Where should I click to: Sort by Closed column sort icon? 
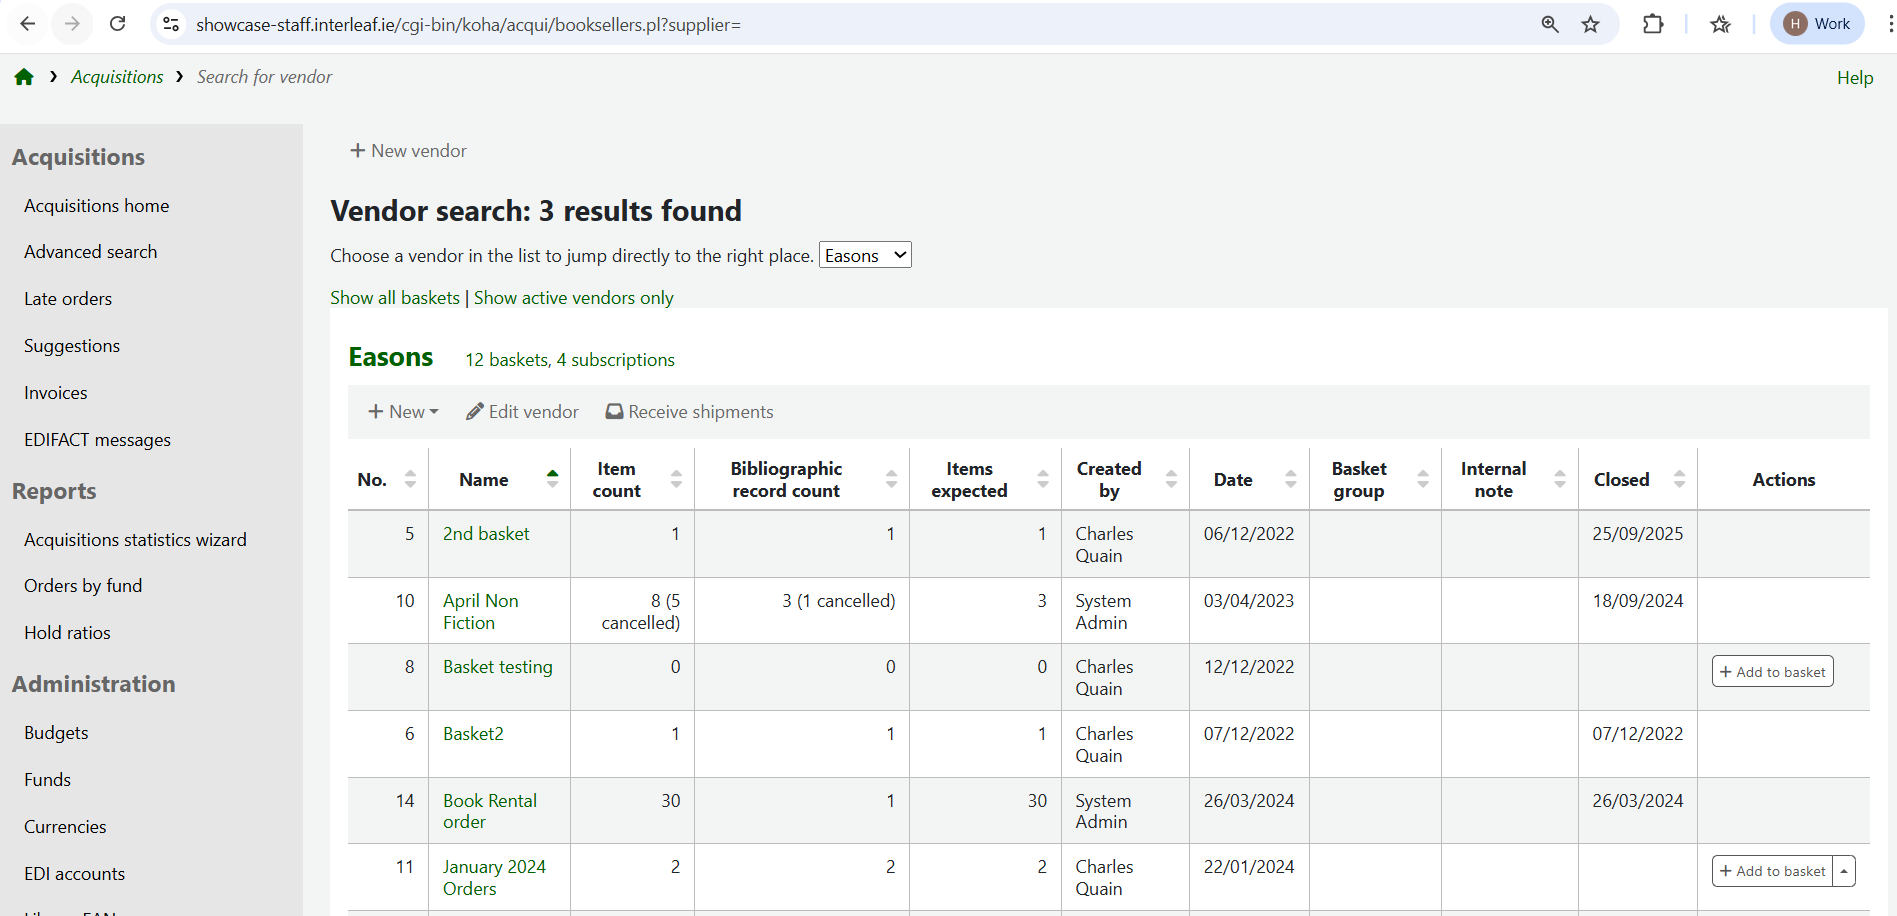point(1679,480)
